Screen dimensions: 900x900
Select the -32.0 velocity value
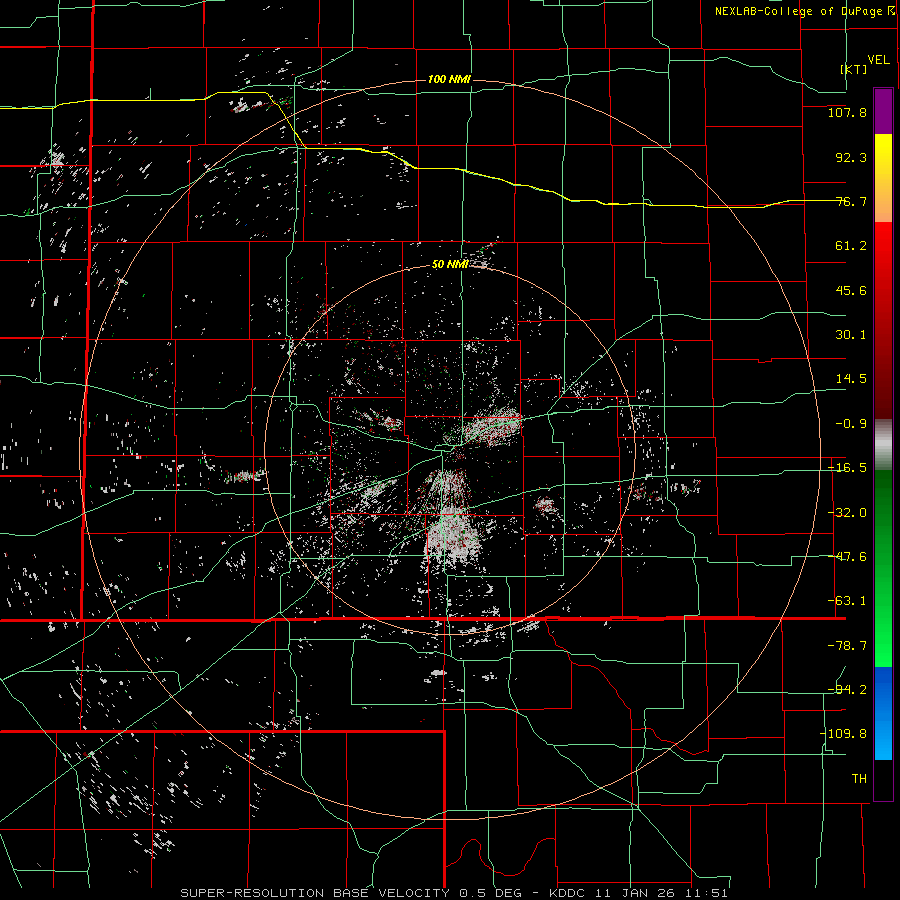click(x=847, y=513)
